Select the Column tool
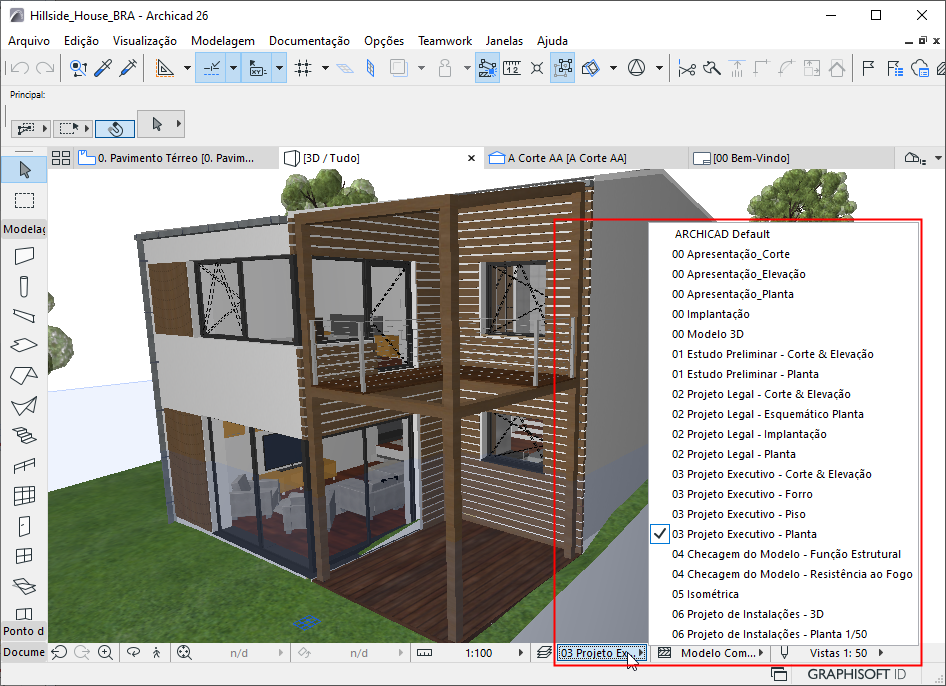Screen dimensions: 946x686 [x=24, y=287]
